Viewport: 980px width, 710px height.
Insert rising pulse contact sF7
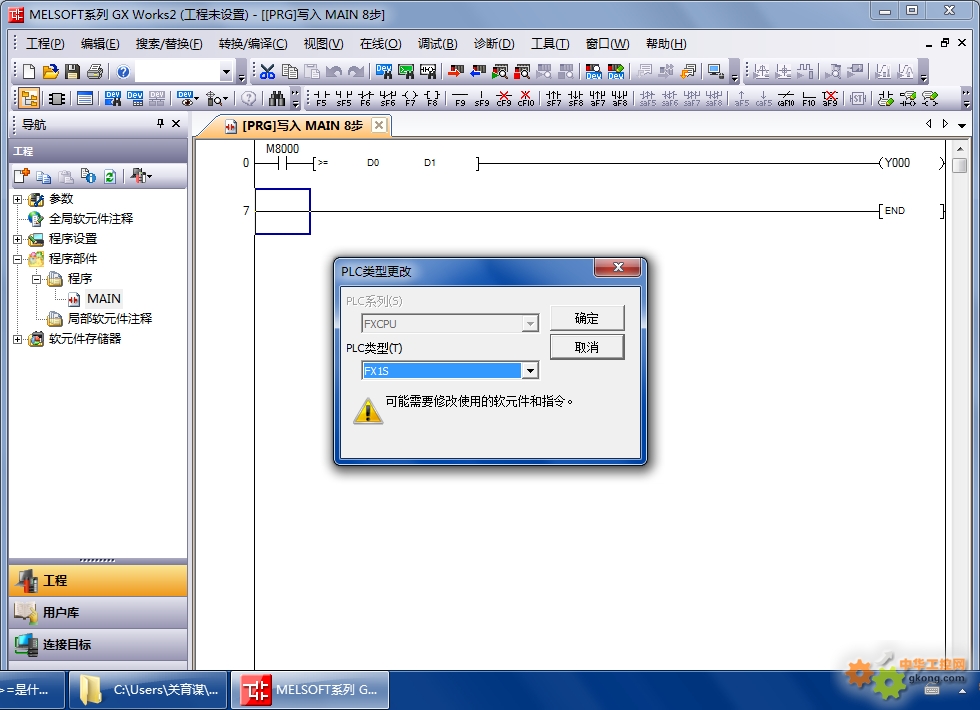[x=554, y=98]
